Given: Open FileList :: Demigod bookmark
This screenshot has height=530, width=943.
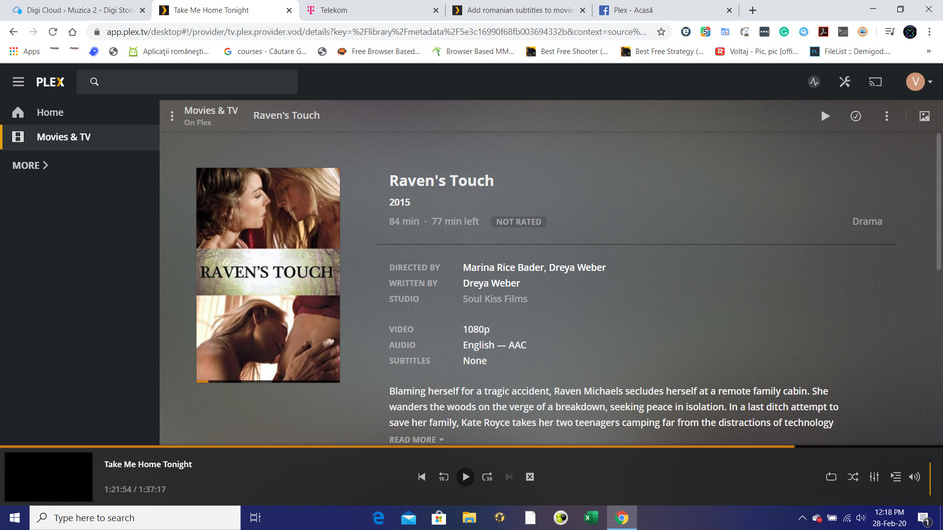Looking at the screenshot, I should point(850,52).
